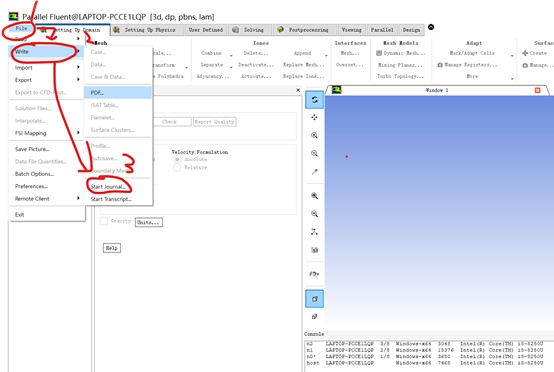Close the Window 1 graphics tab
554x372 pixels.
pyautogui.click(x=537, y=90)
